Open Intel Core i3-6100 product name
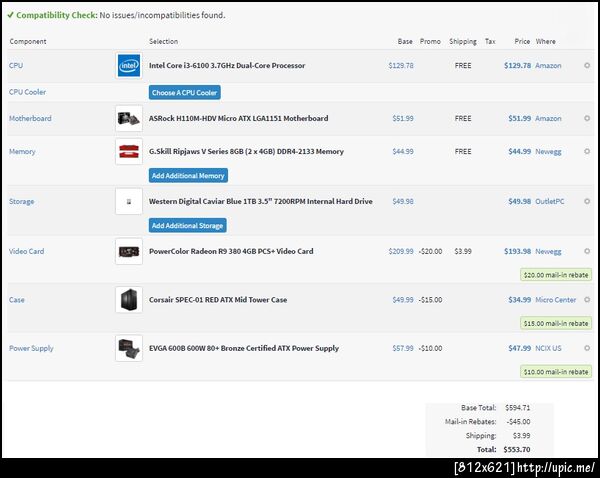600x478 pixels. pos(227,65)
